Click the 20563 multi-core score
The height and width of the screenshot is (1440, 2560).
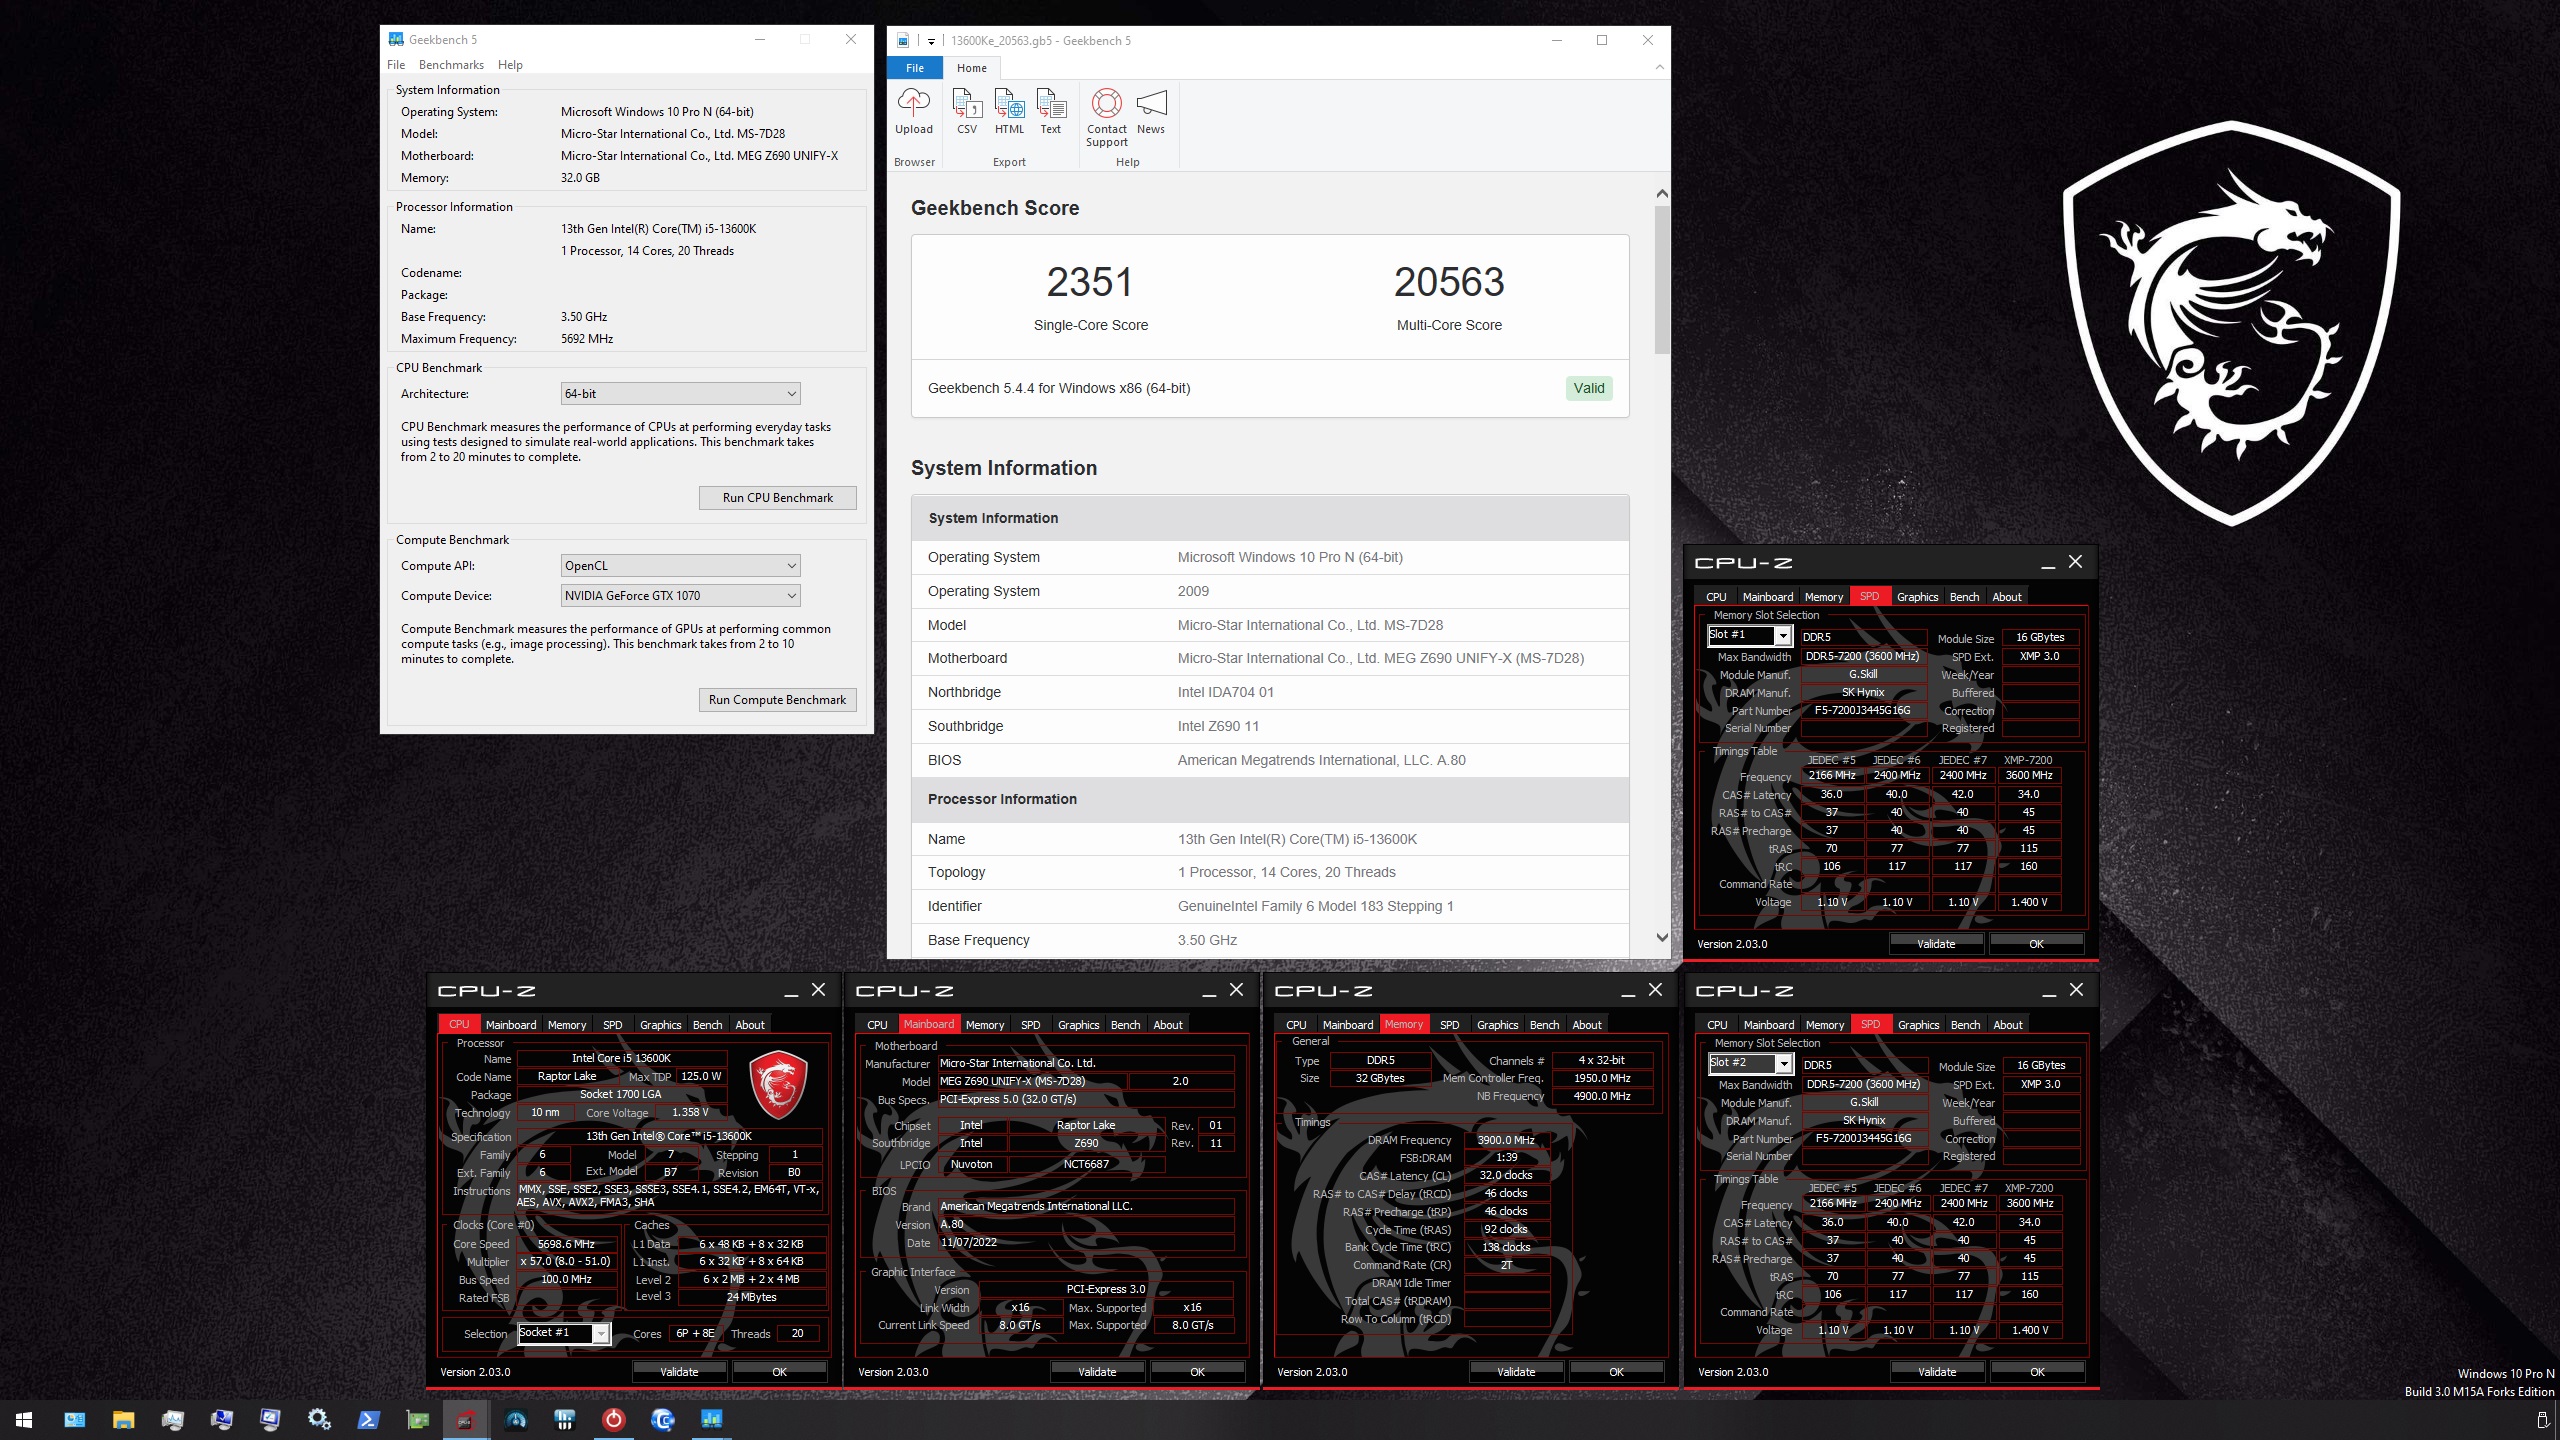pos(1448,282)
